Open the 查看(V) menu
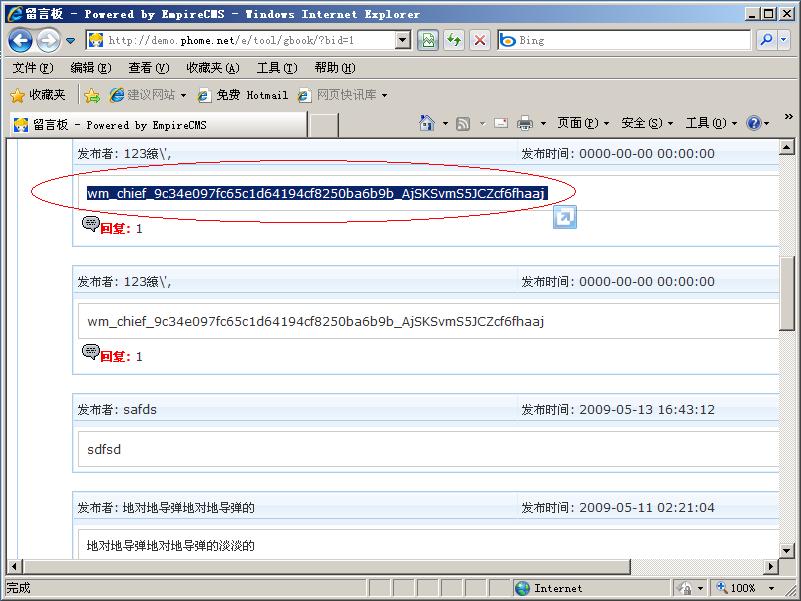This screenshot has height=601, width=801. click(x=149, y=68)
